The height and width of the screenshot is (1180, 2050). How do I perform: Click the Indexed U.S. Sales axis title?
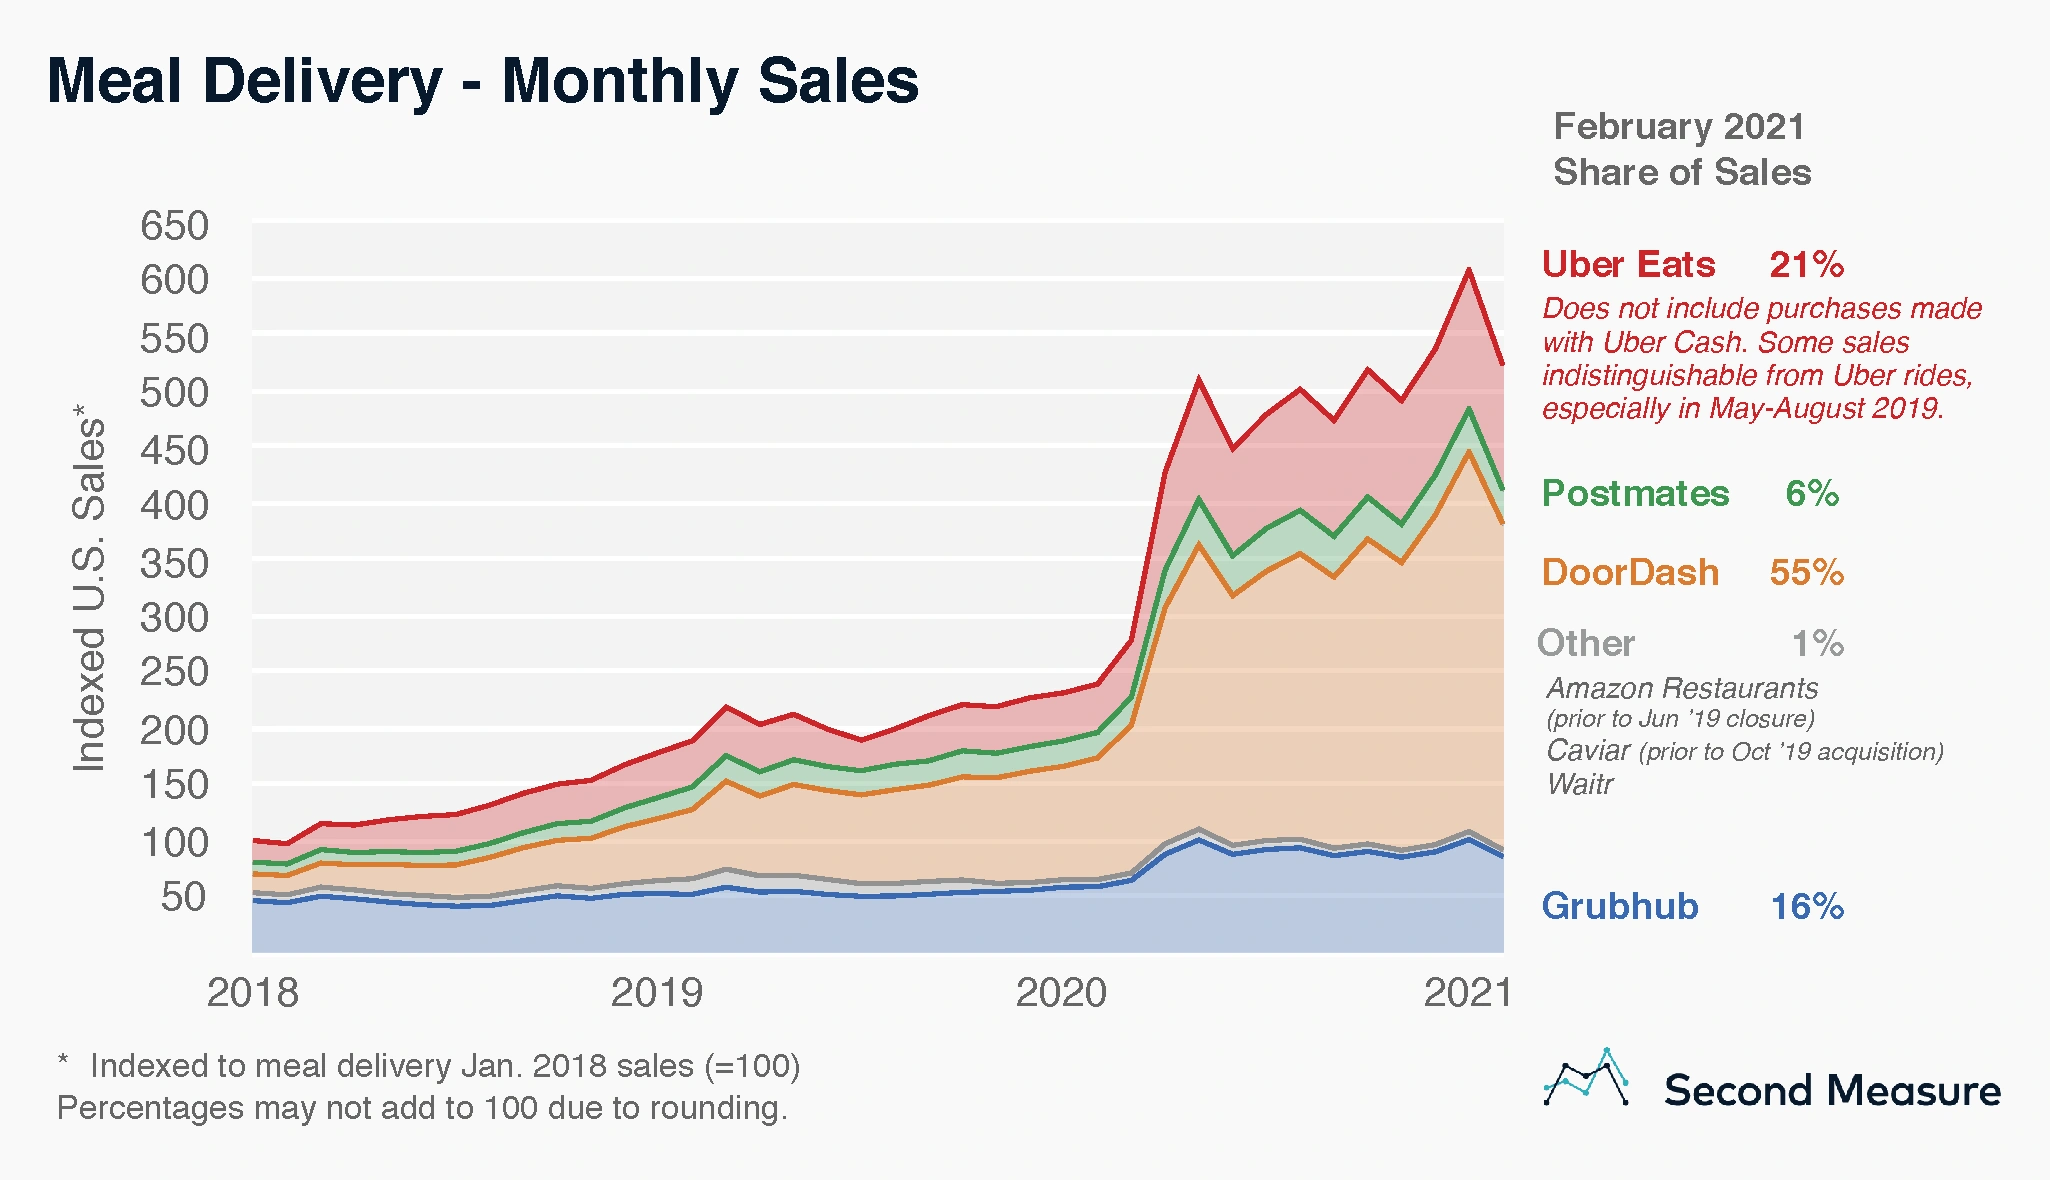coord(90,588)
